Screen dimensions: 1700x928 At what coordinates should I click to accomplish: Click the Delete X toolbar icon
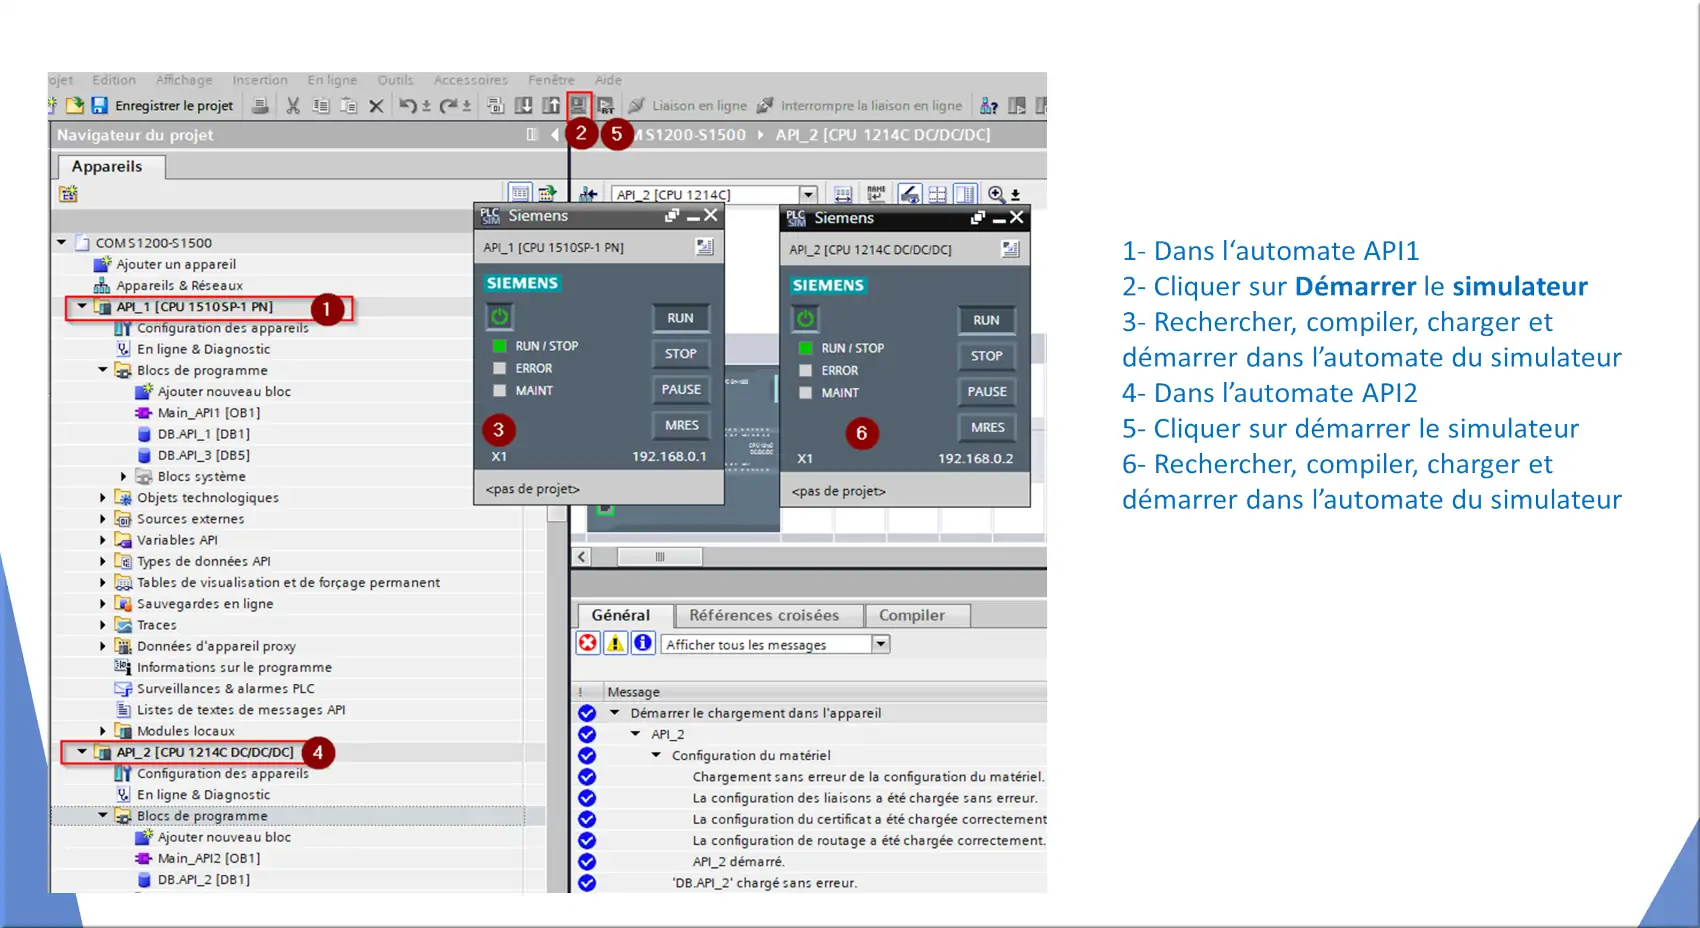[376, 105]
